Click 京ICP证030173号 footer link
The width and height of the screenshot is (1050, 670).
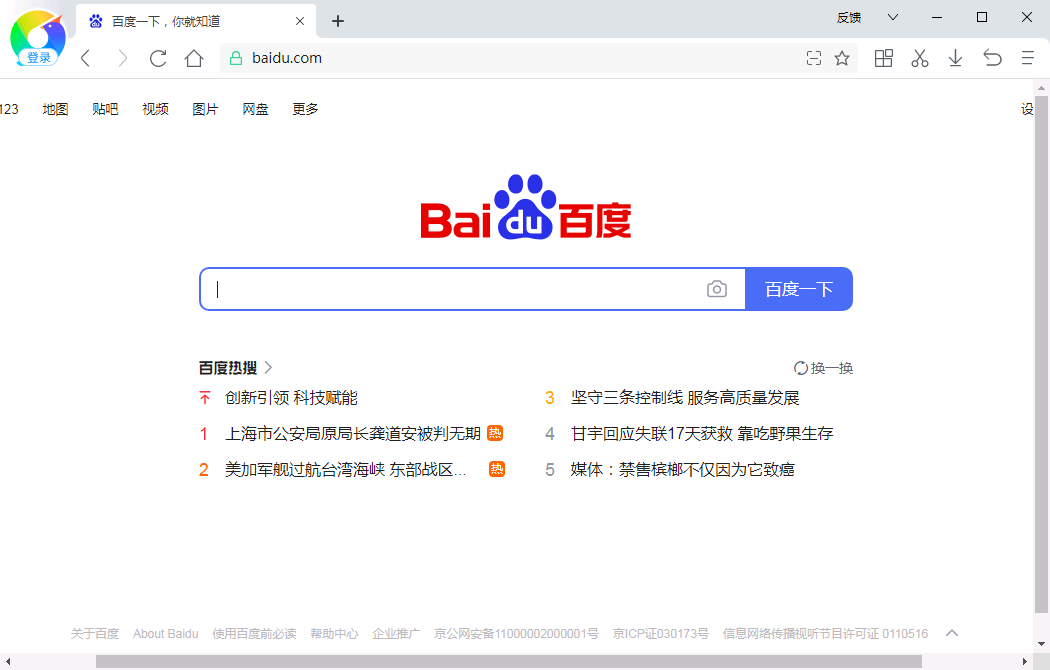[660, 633]
